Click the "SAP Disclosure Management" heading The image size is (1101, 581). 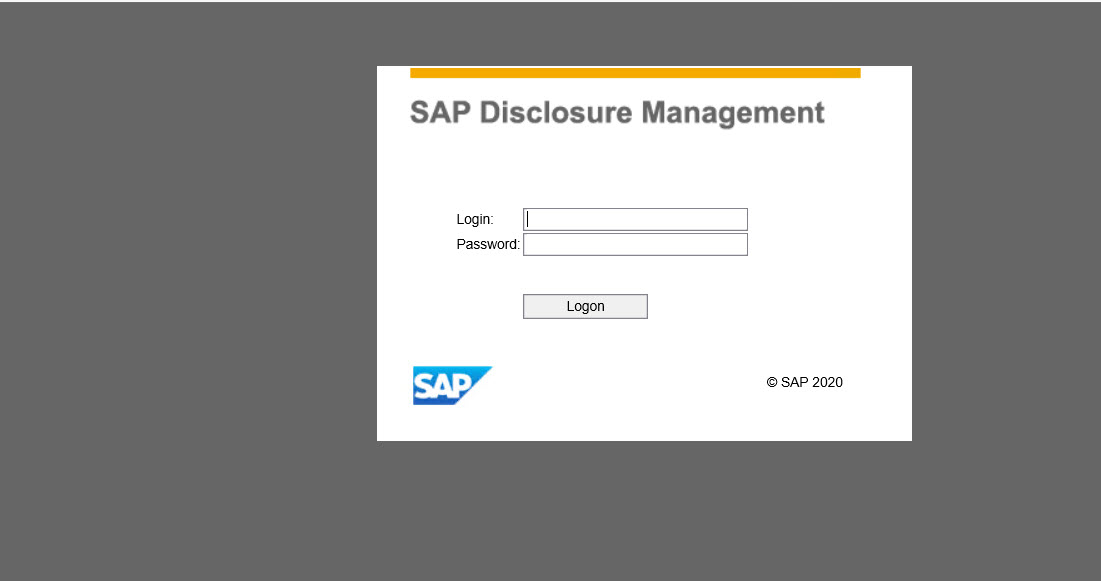click(617, 113)
